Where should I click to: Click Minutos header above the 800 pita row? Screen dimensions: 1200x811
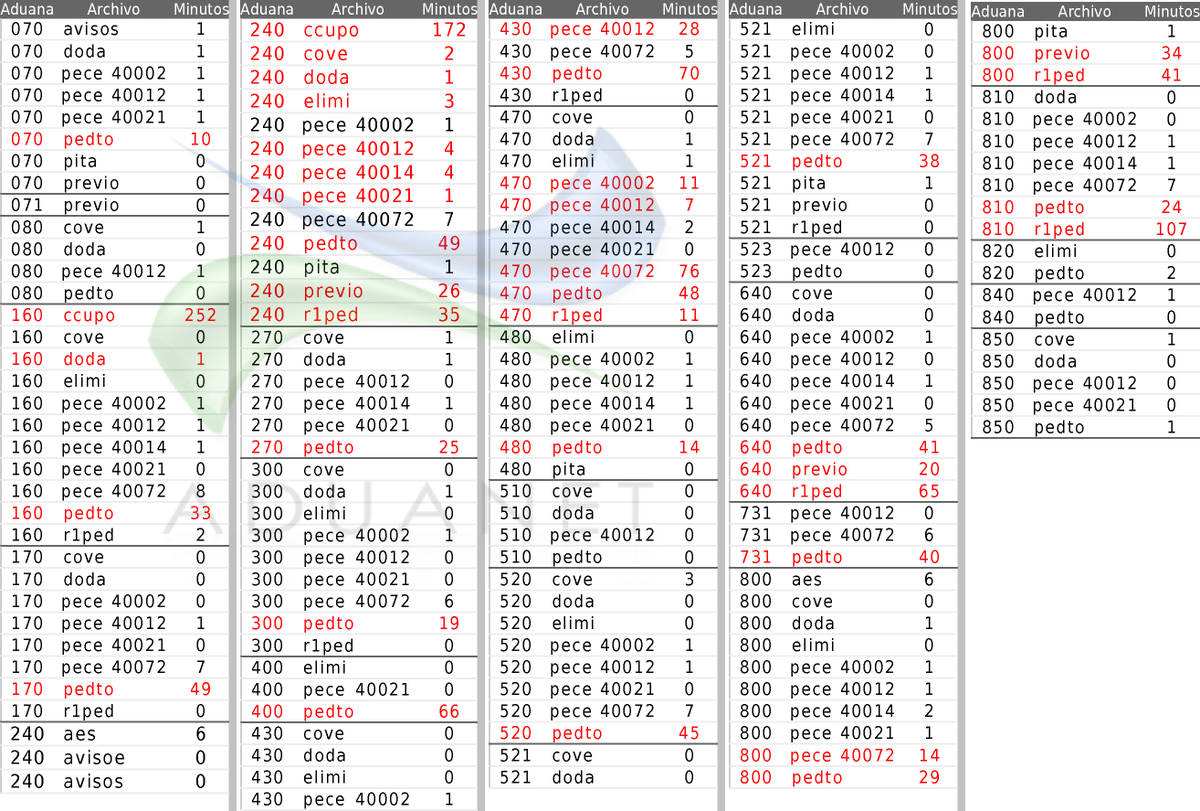click(x=1171, y=12)
